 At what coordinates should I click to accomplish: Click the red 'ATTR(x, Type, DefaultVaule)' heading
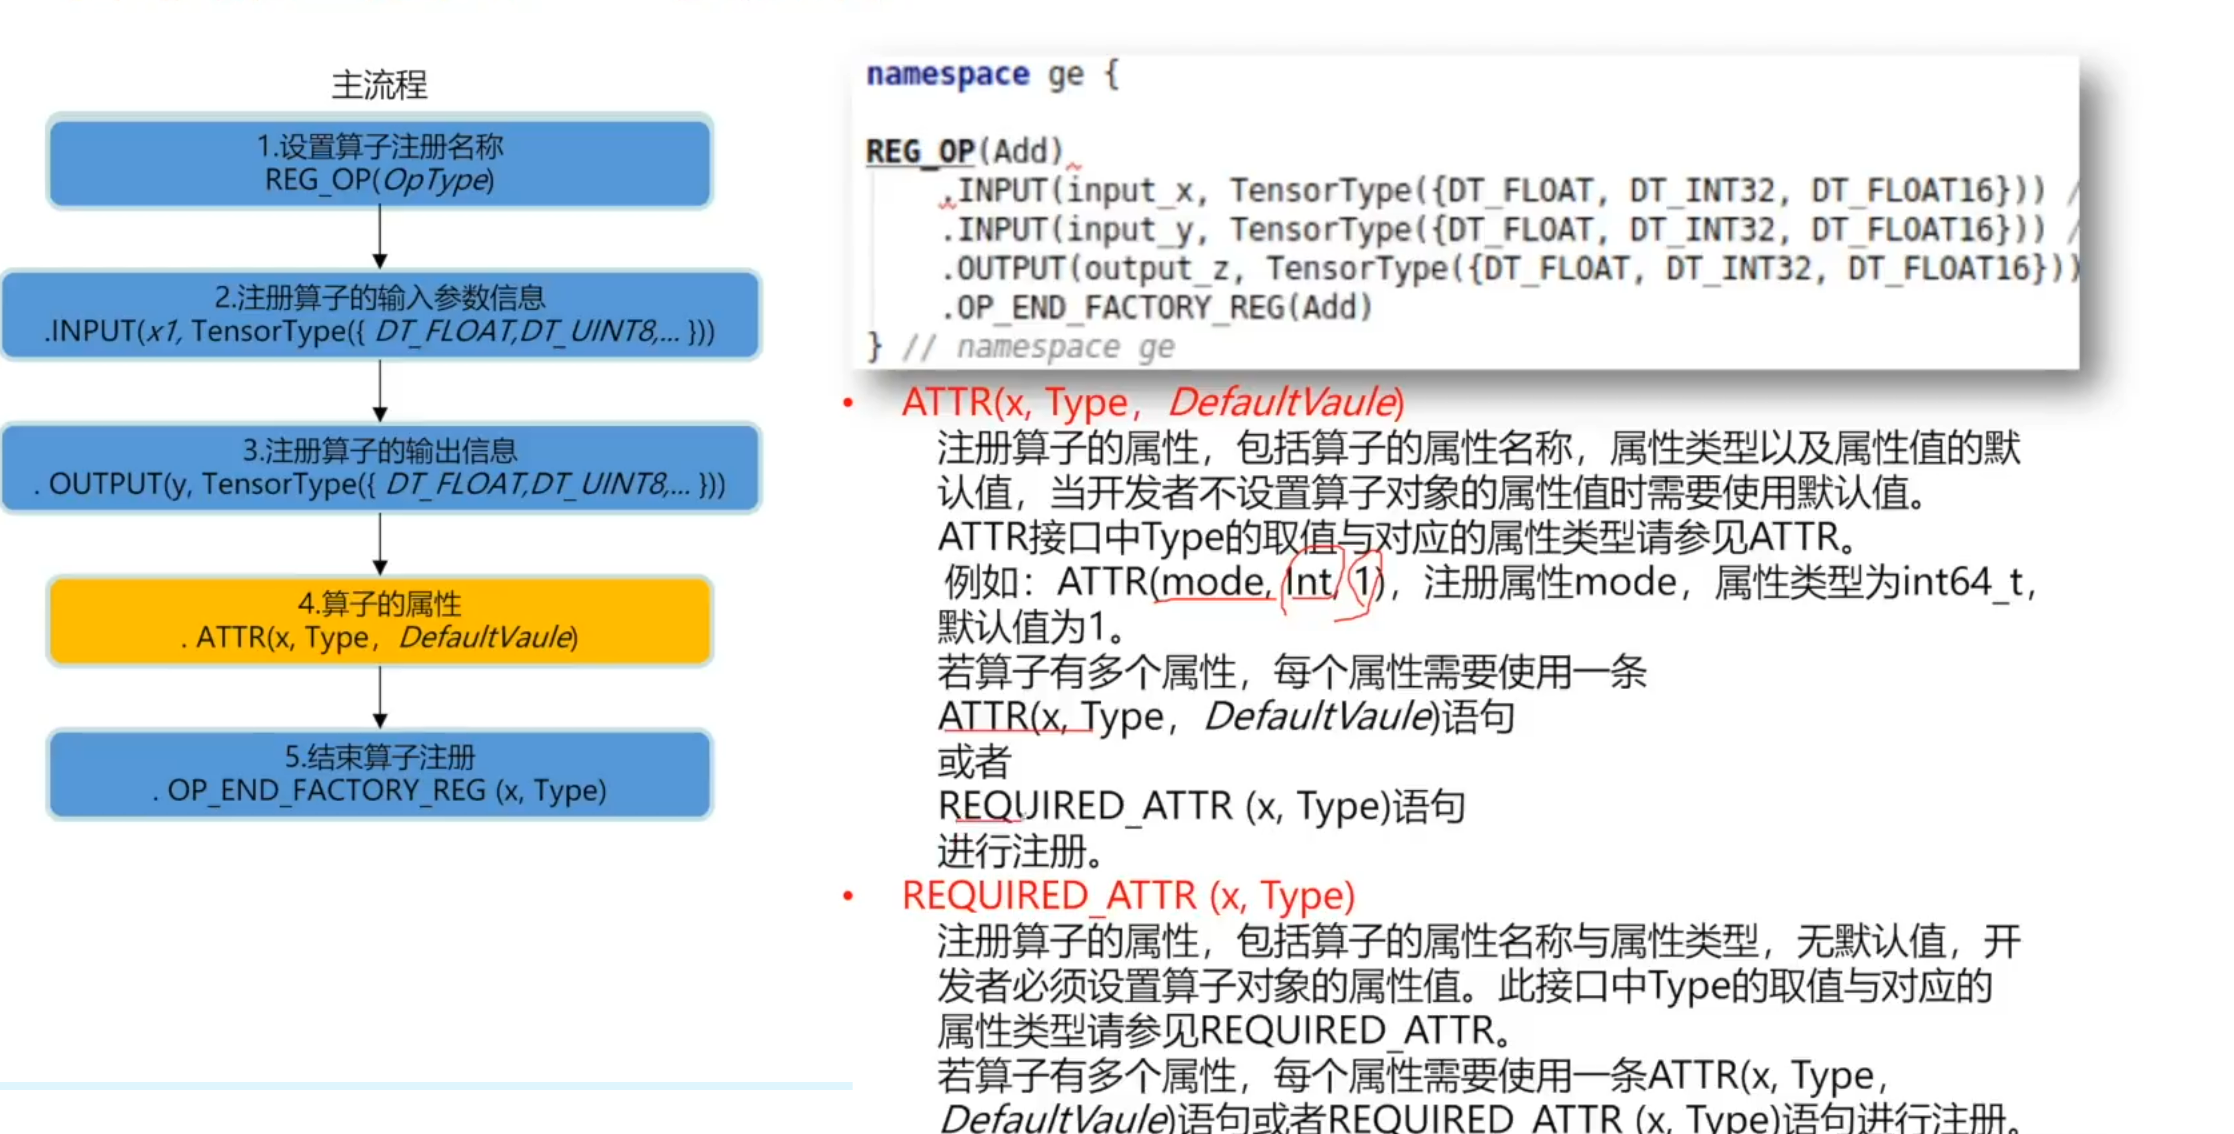(x=1152, y=402)
